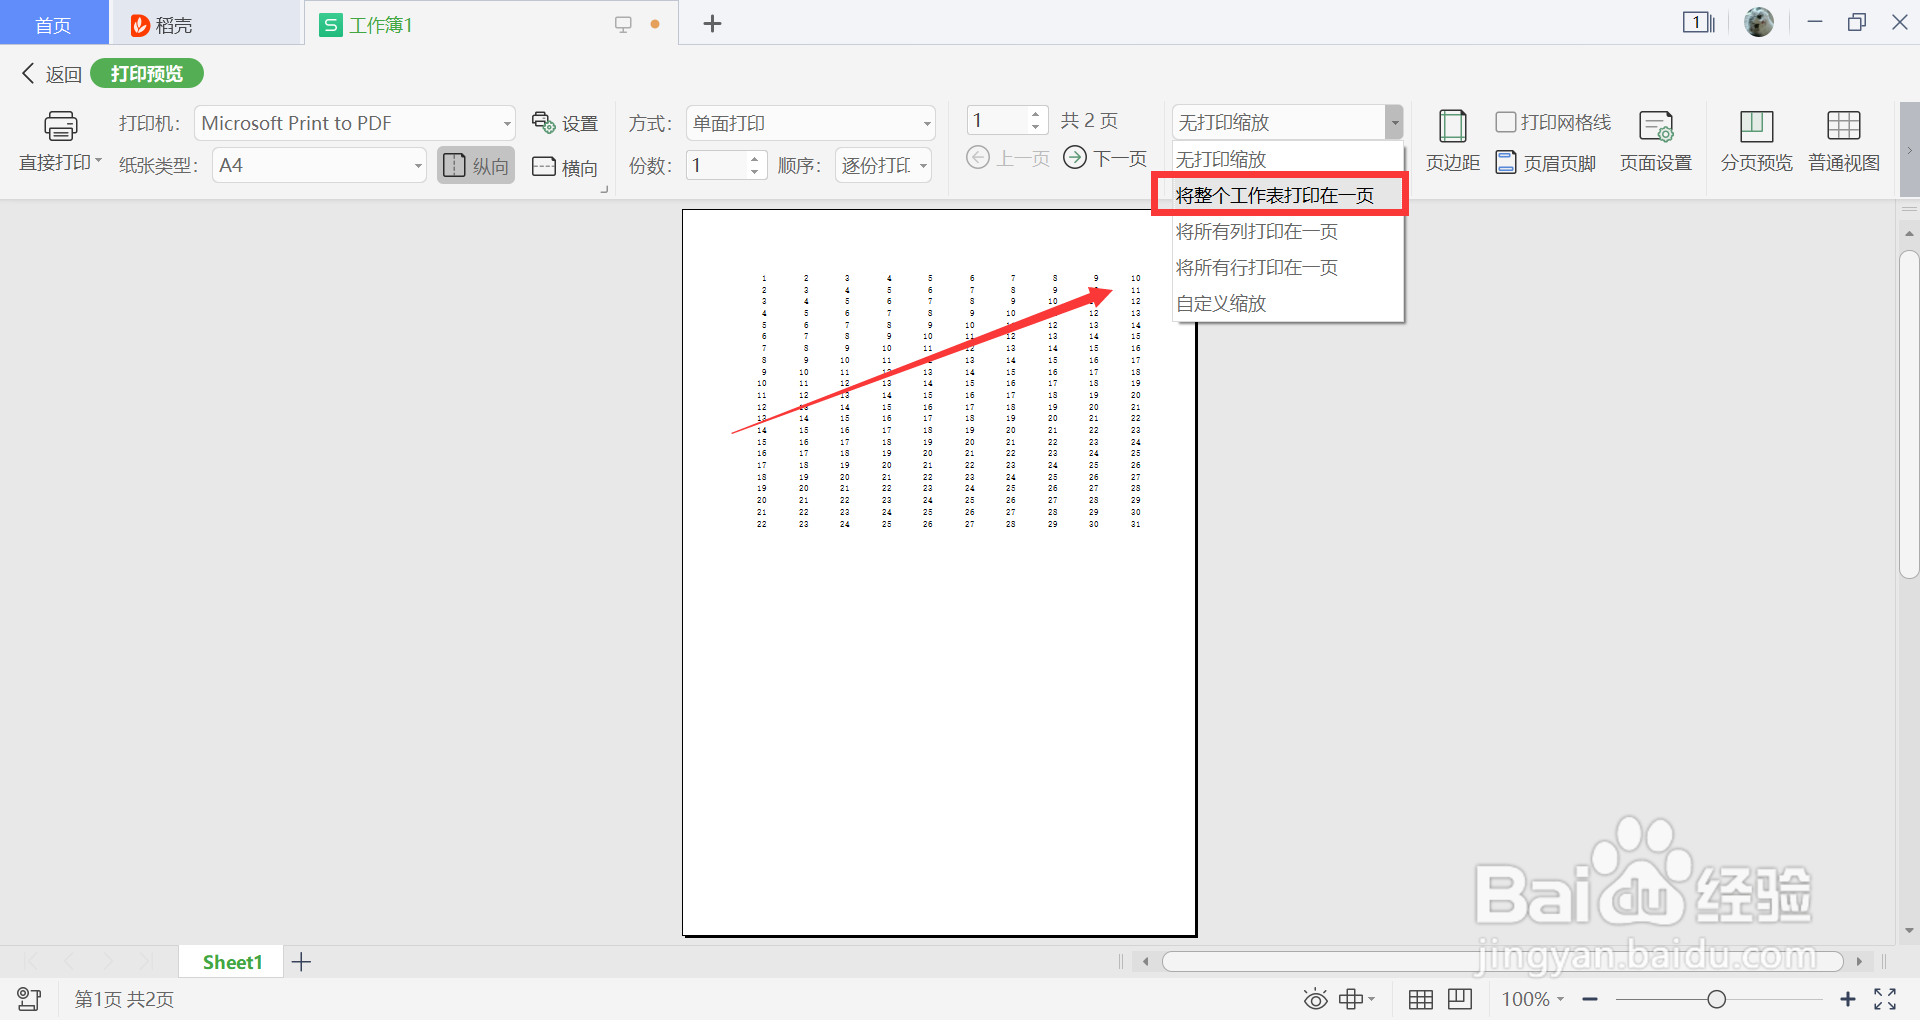Open 100% zoom level dropdown
The image size is (1920, 1020).
click(1532, 999)
